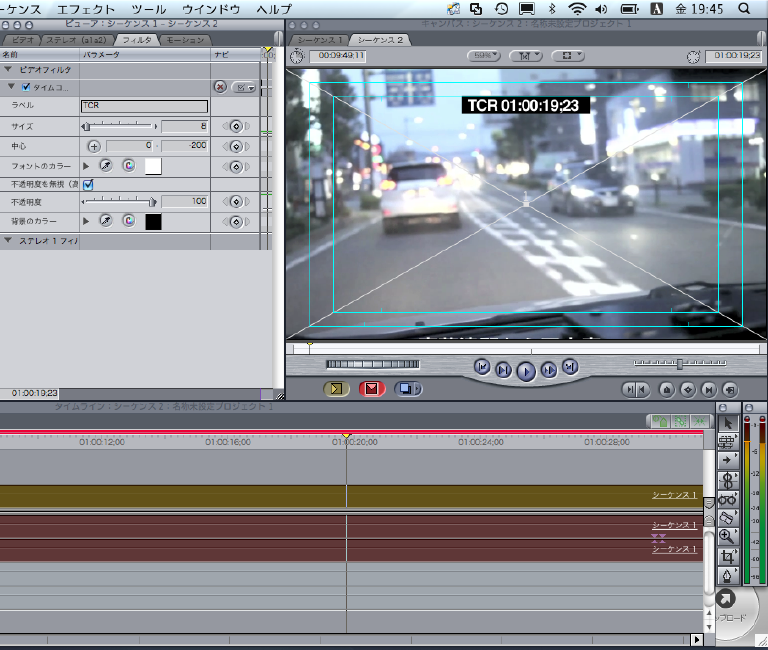Click the ラベル text field containing TCR

coord(144,105)
